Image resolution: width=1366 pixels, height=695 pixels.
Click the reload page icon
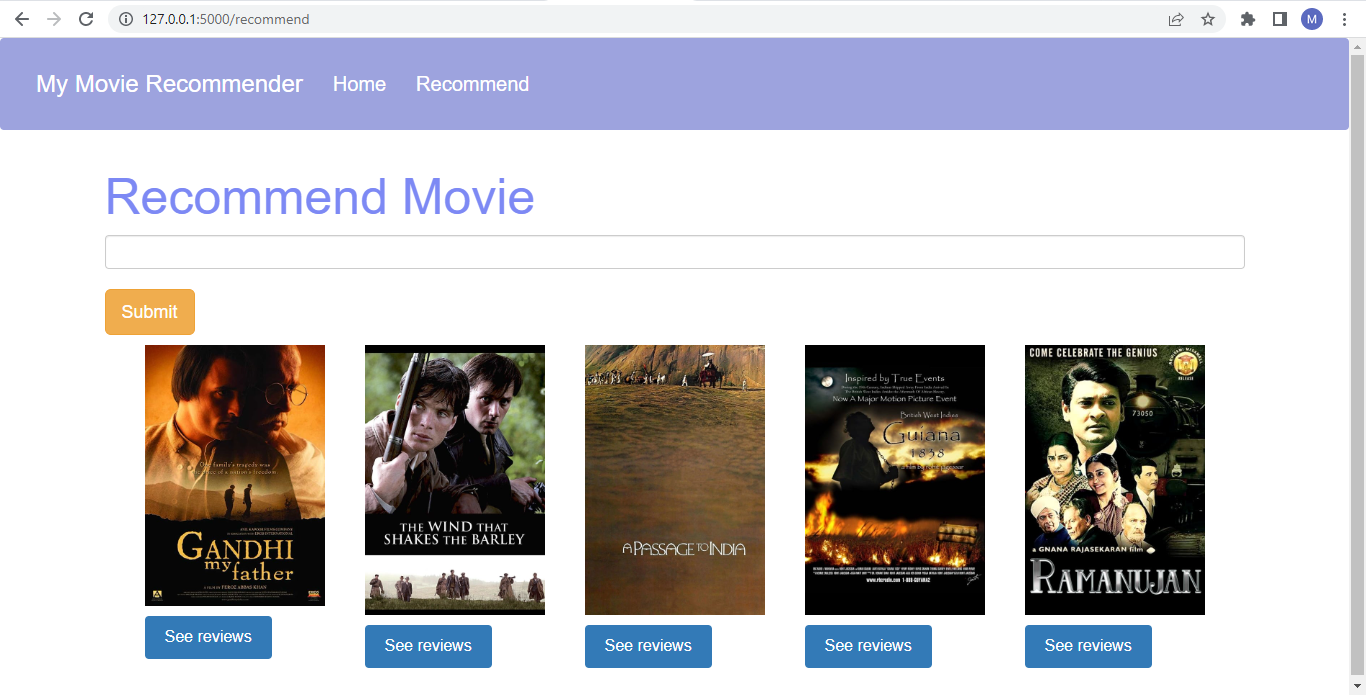tap(86, 18)
